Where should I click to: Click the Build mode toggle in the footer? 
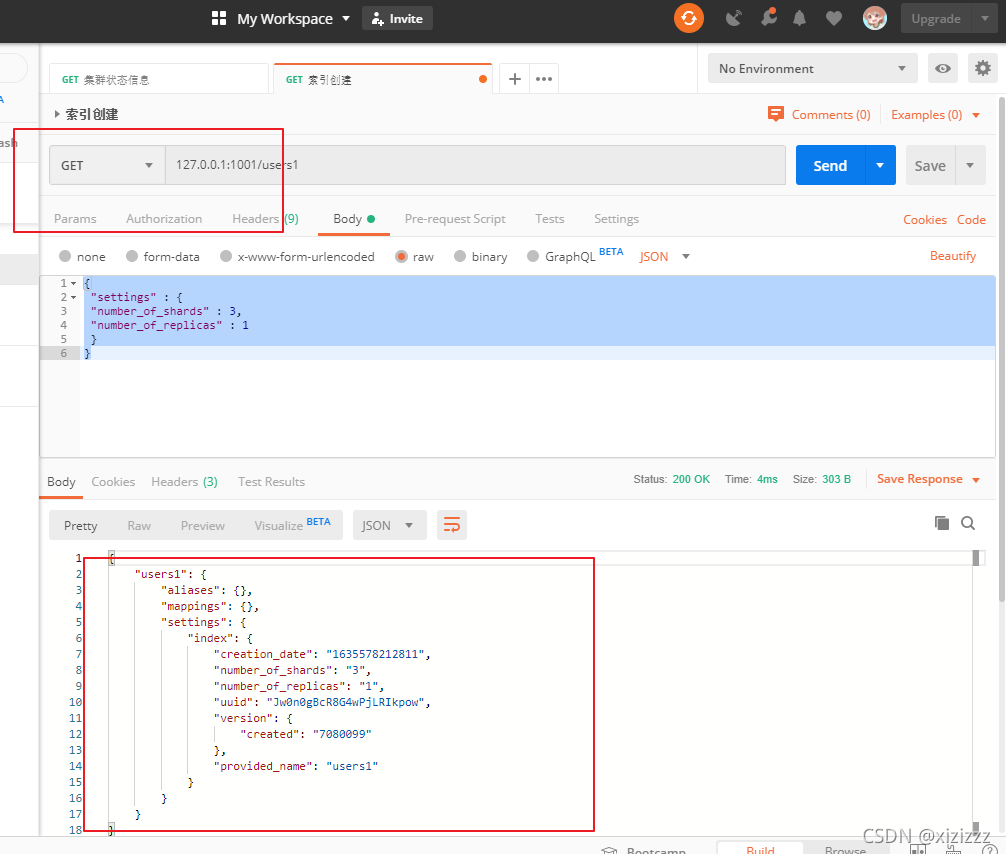coord(760,849)
